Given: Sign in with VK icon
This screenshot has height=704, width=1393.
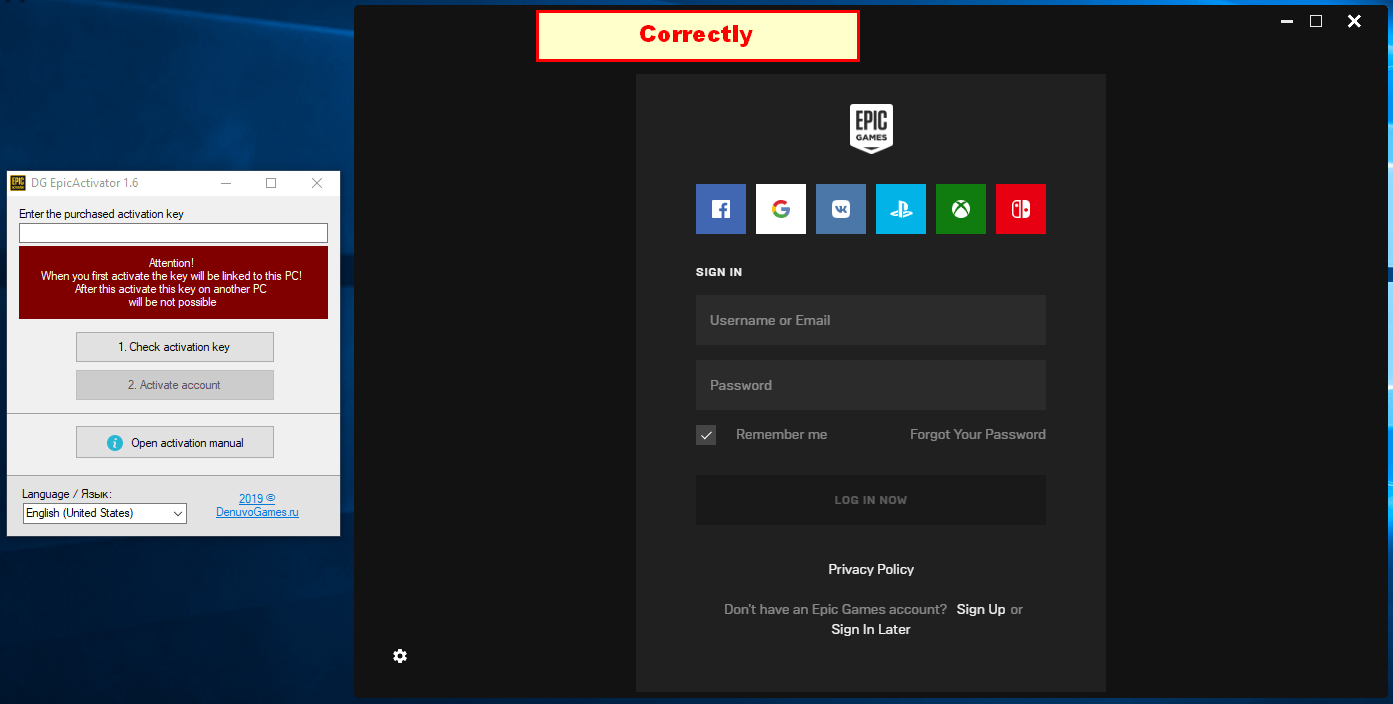Looking at the screenshot, I should pyautogui.click(x=841, y=209).
